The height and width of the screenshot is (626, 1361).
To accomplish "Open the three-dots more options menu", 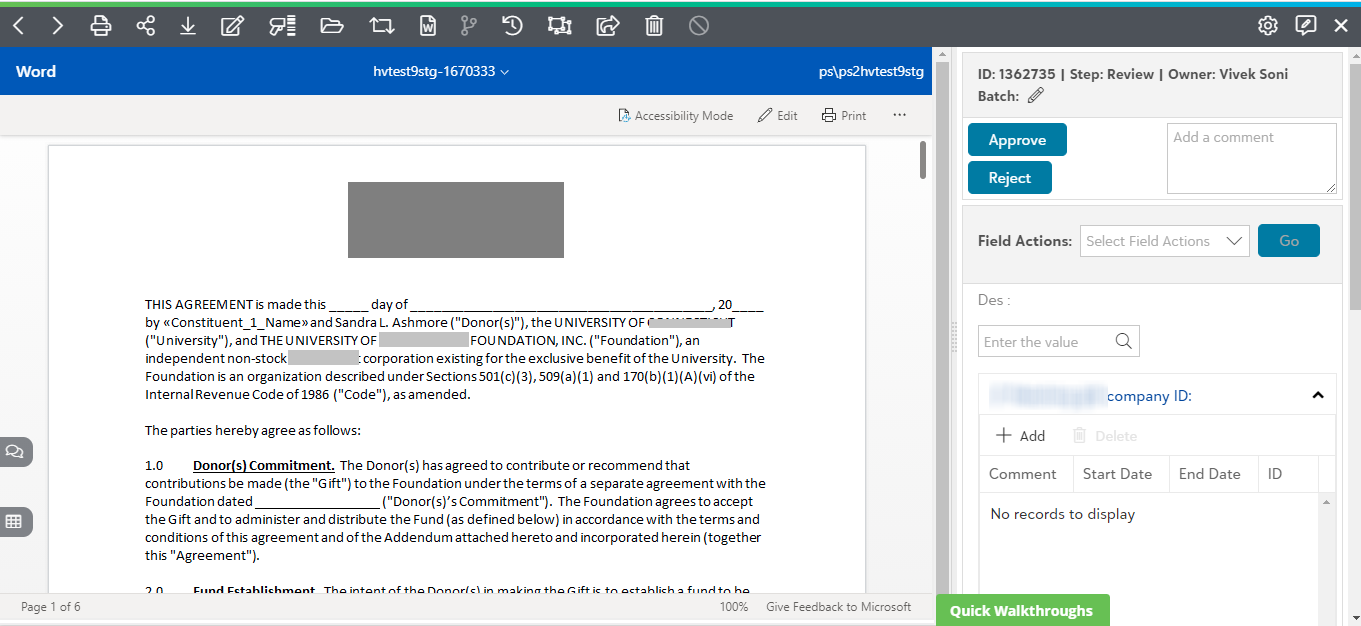I will 899,115.
